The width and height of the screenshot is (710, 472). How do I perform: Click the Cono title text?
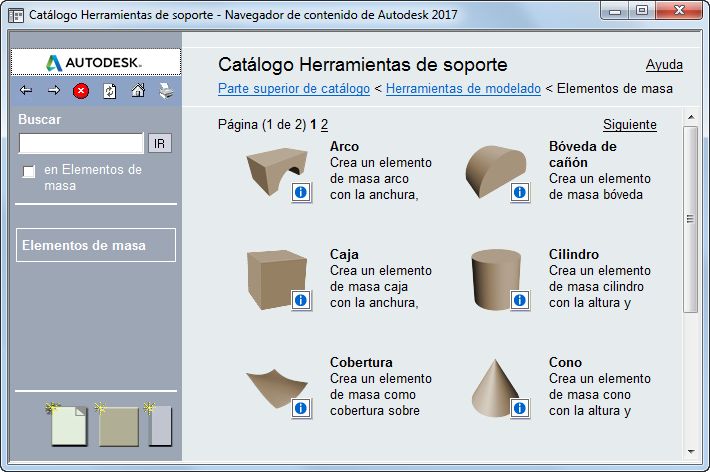coord(565,362)
